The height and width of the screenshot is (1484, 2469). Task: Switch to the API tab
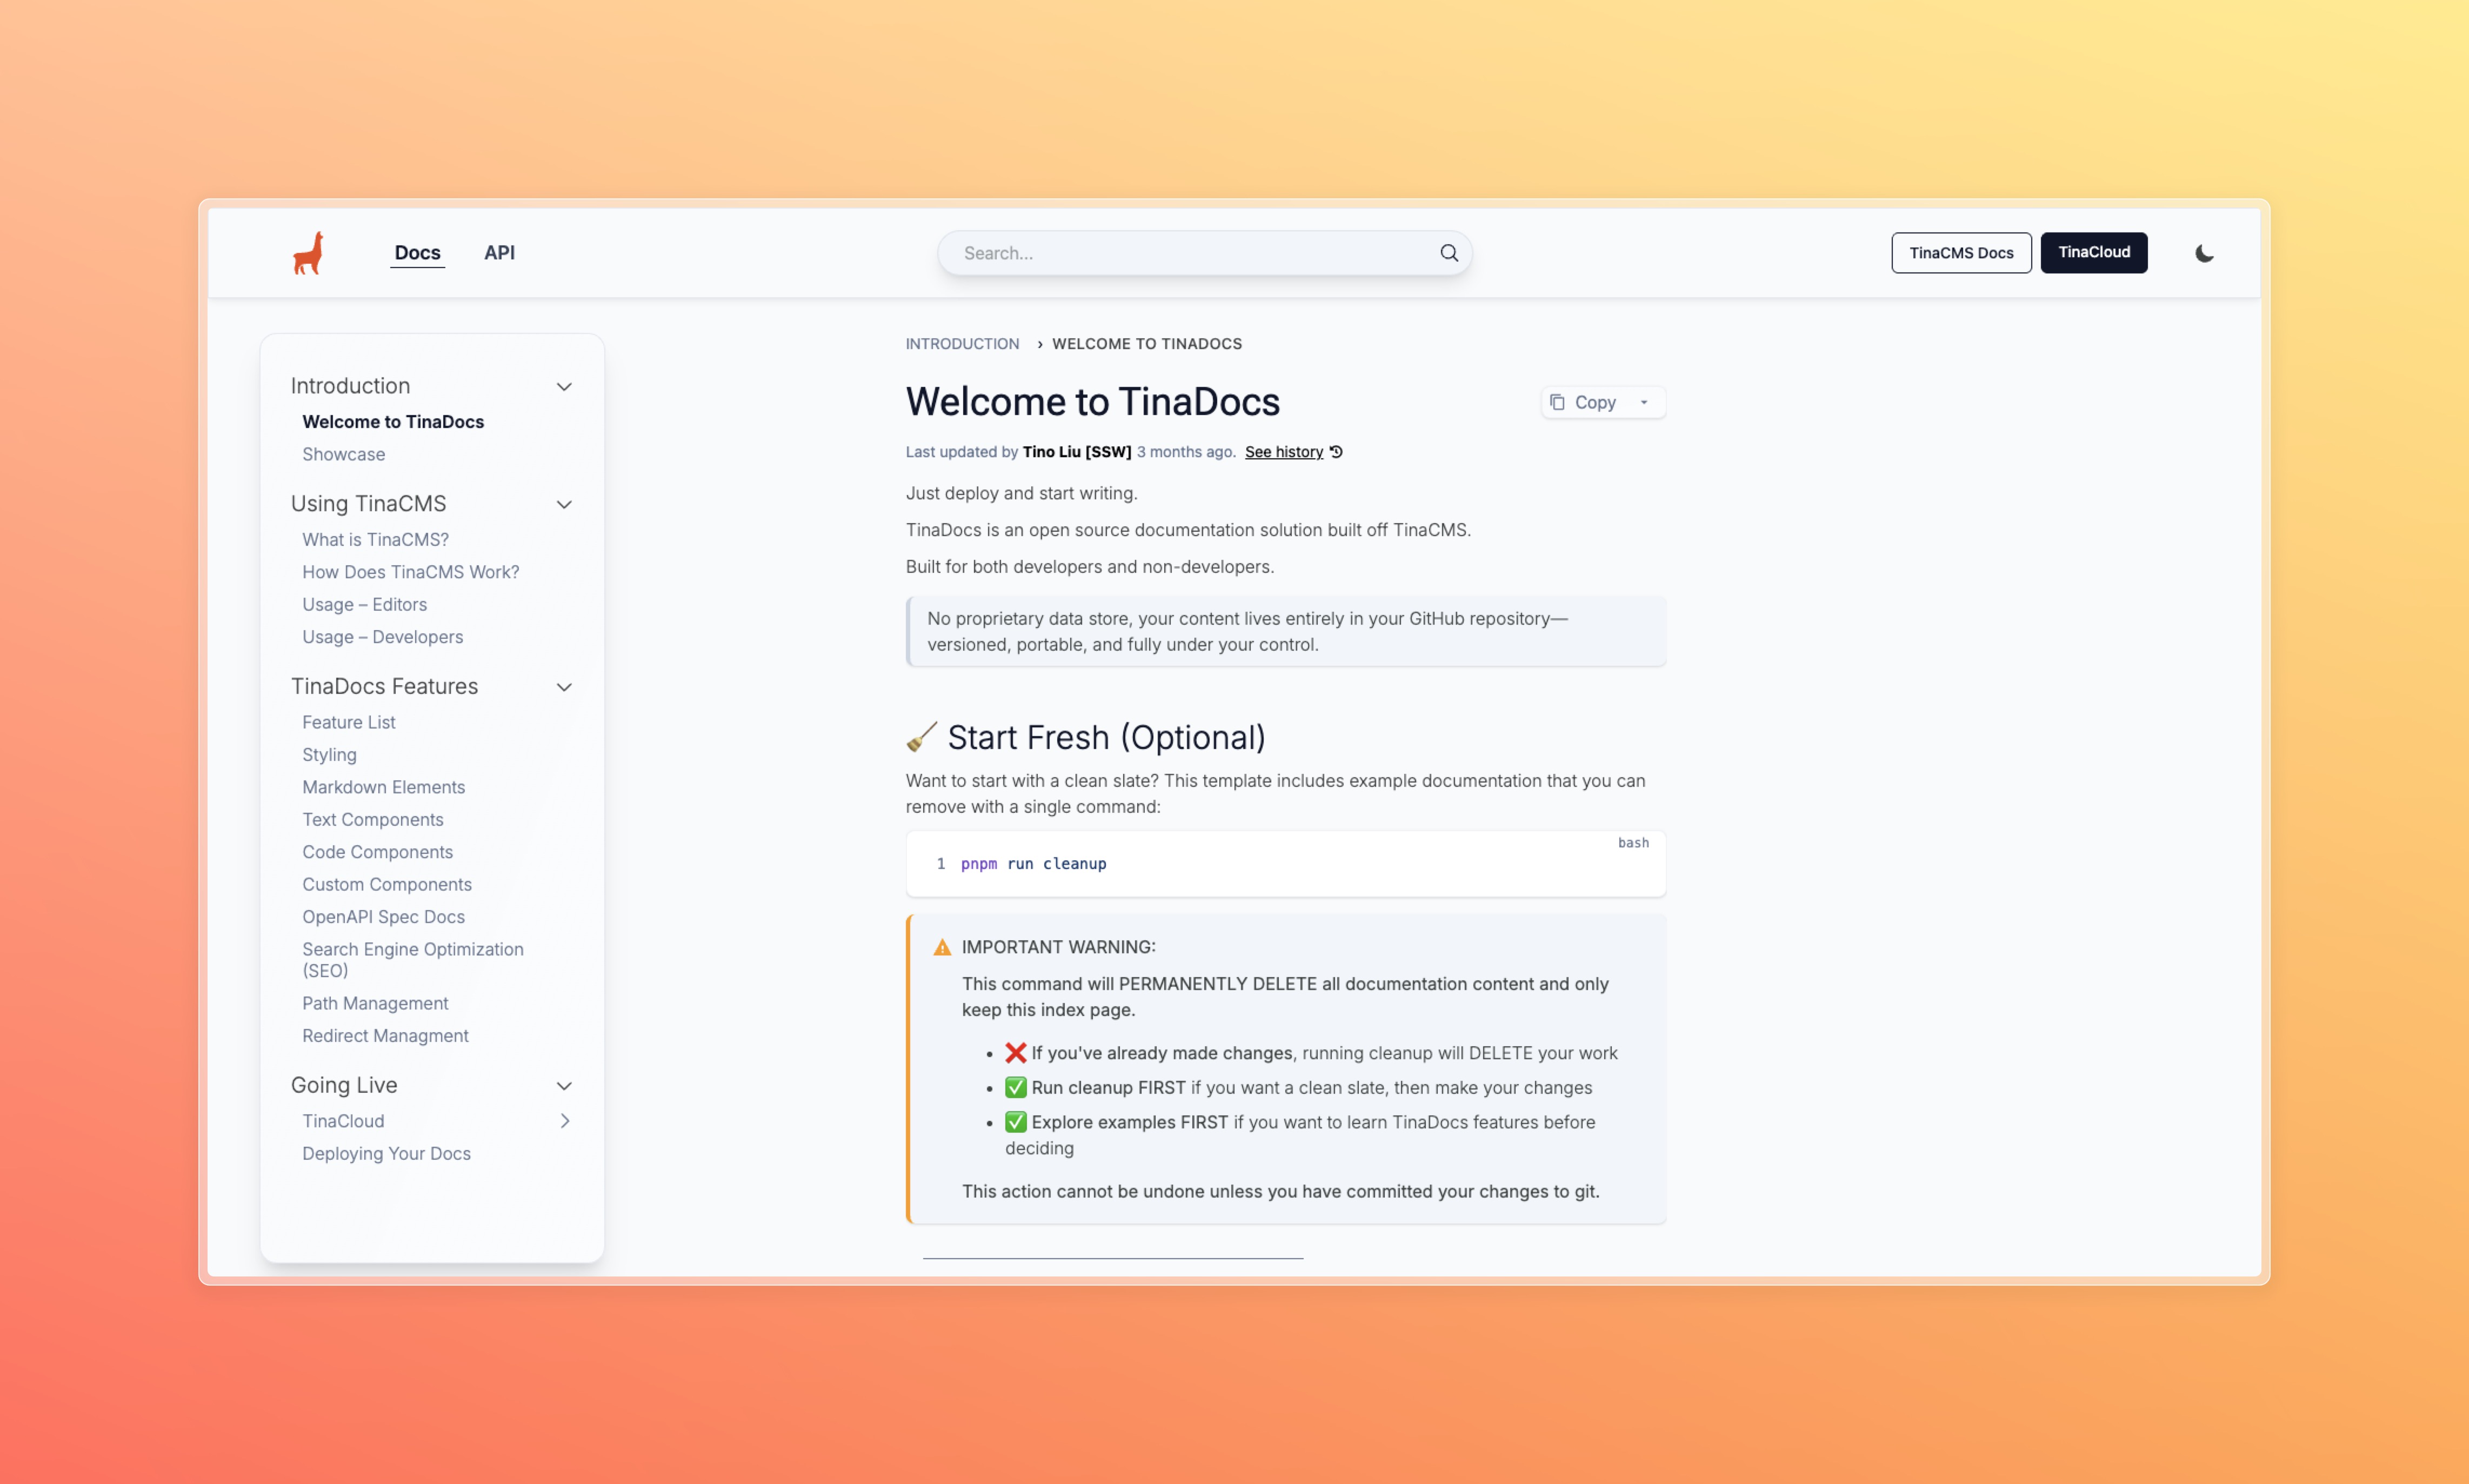tap(499, 253)
